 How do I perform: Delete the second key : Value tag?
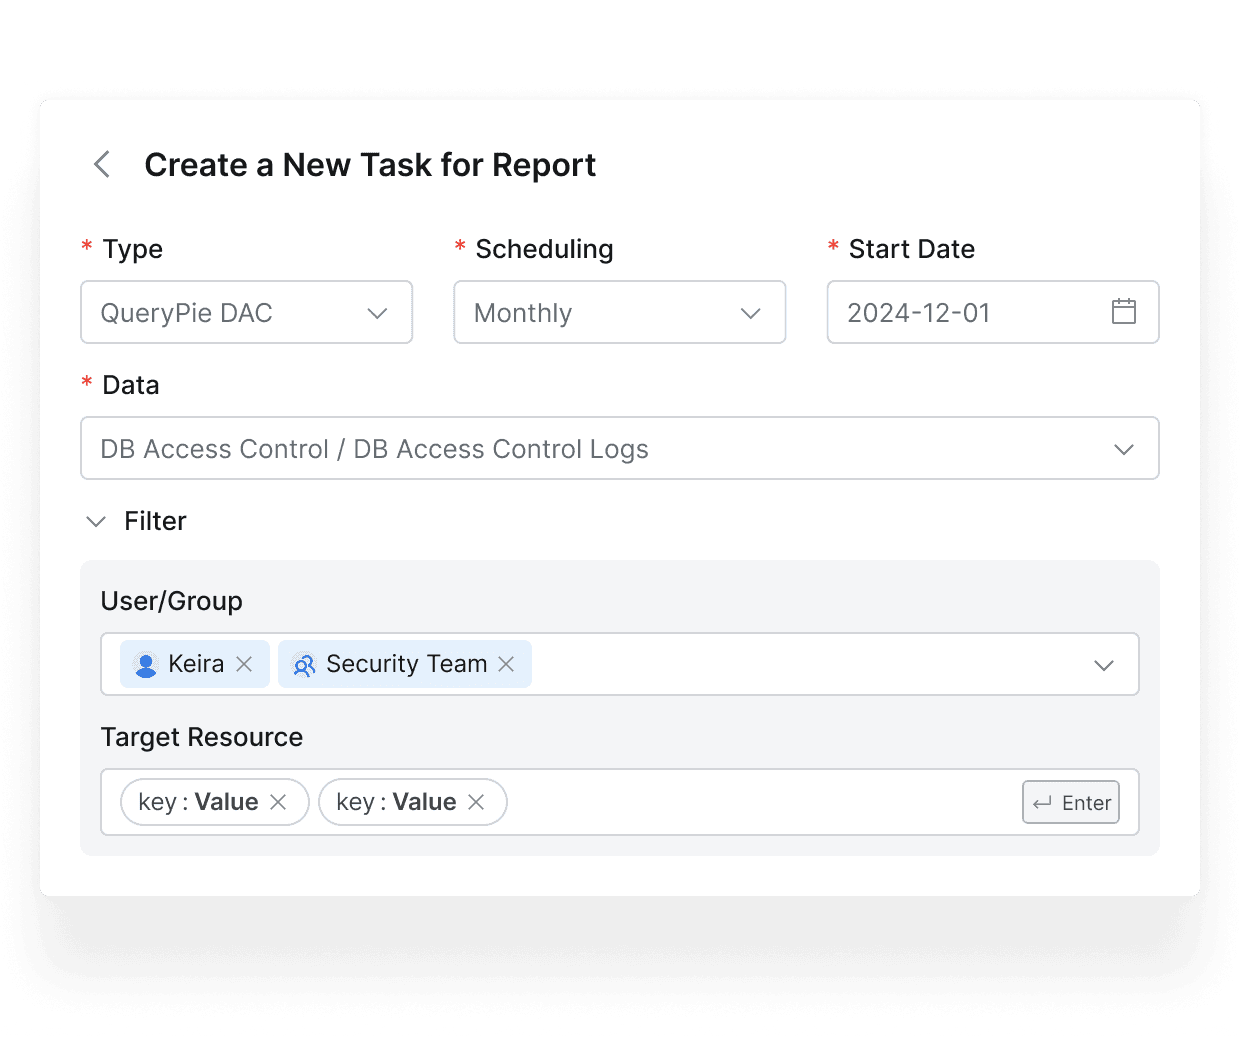coord(476,802)
